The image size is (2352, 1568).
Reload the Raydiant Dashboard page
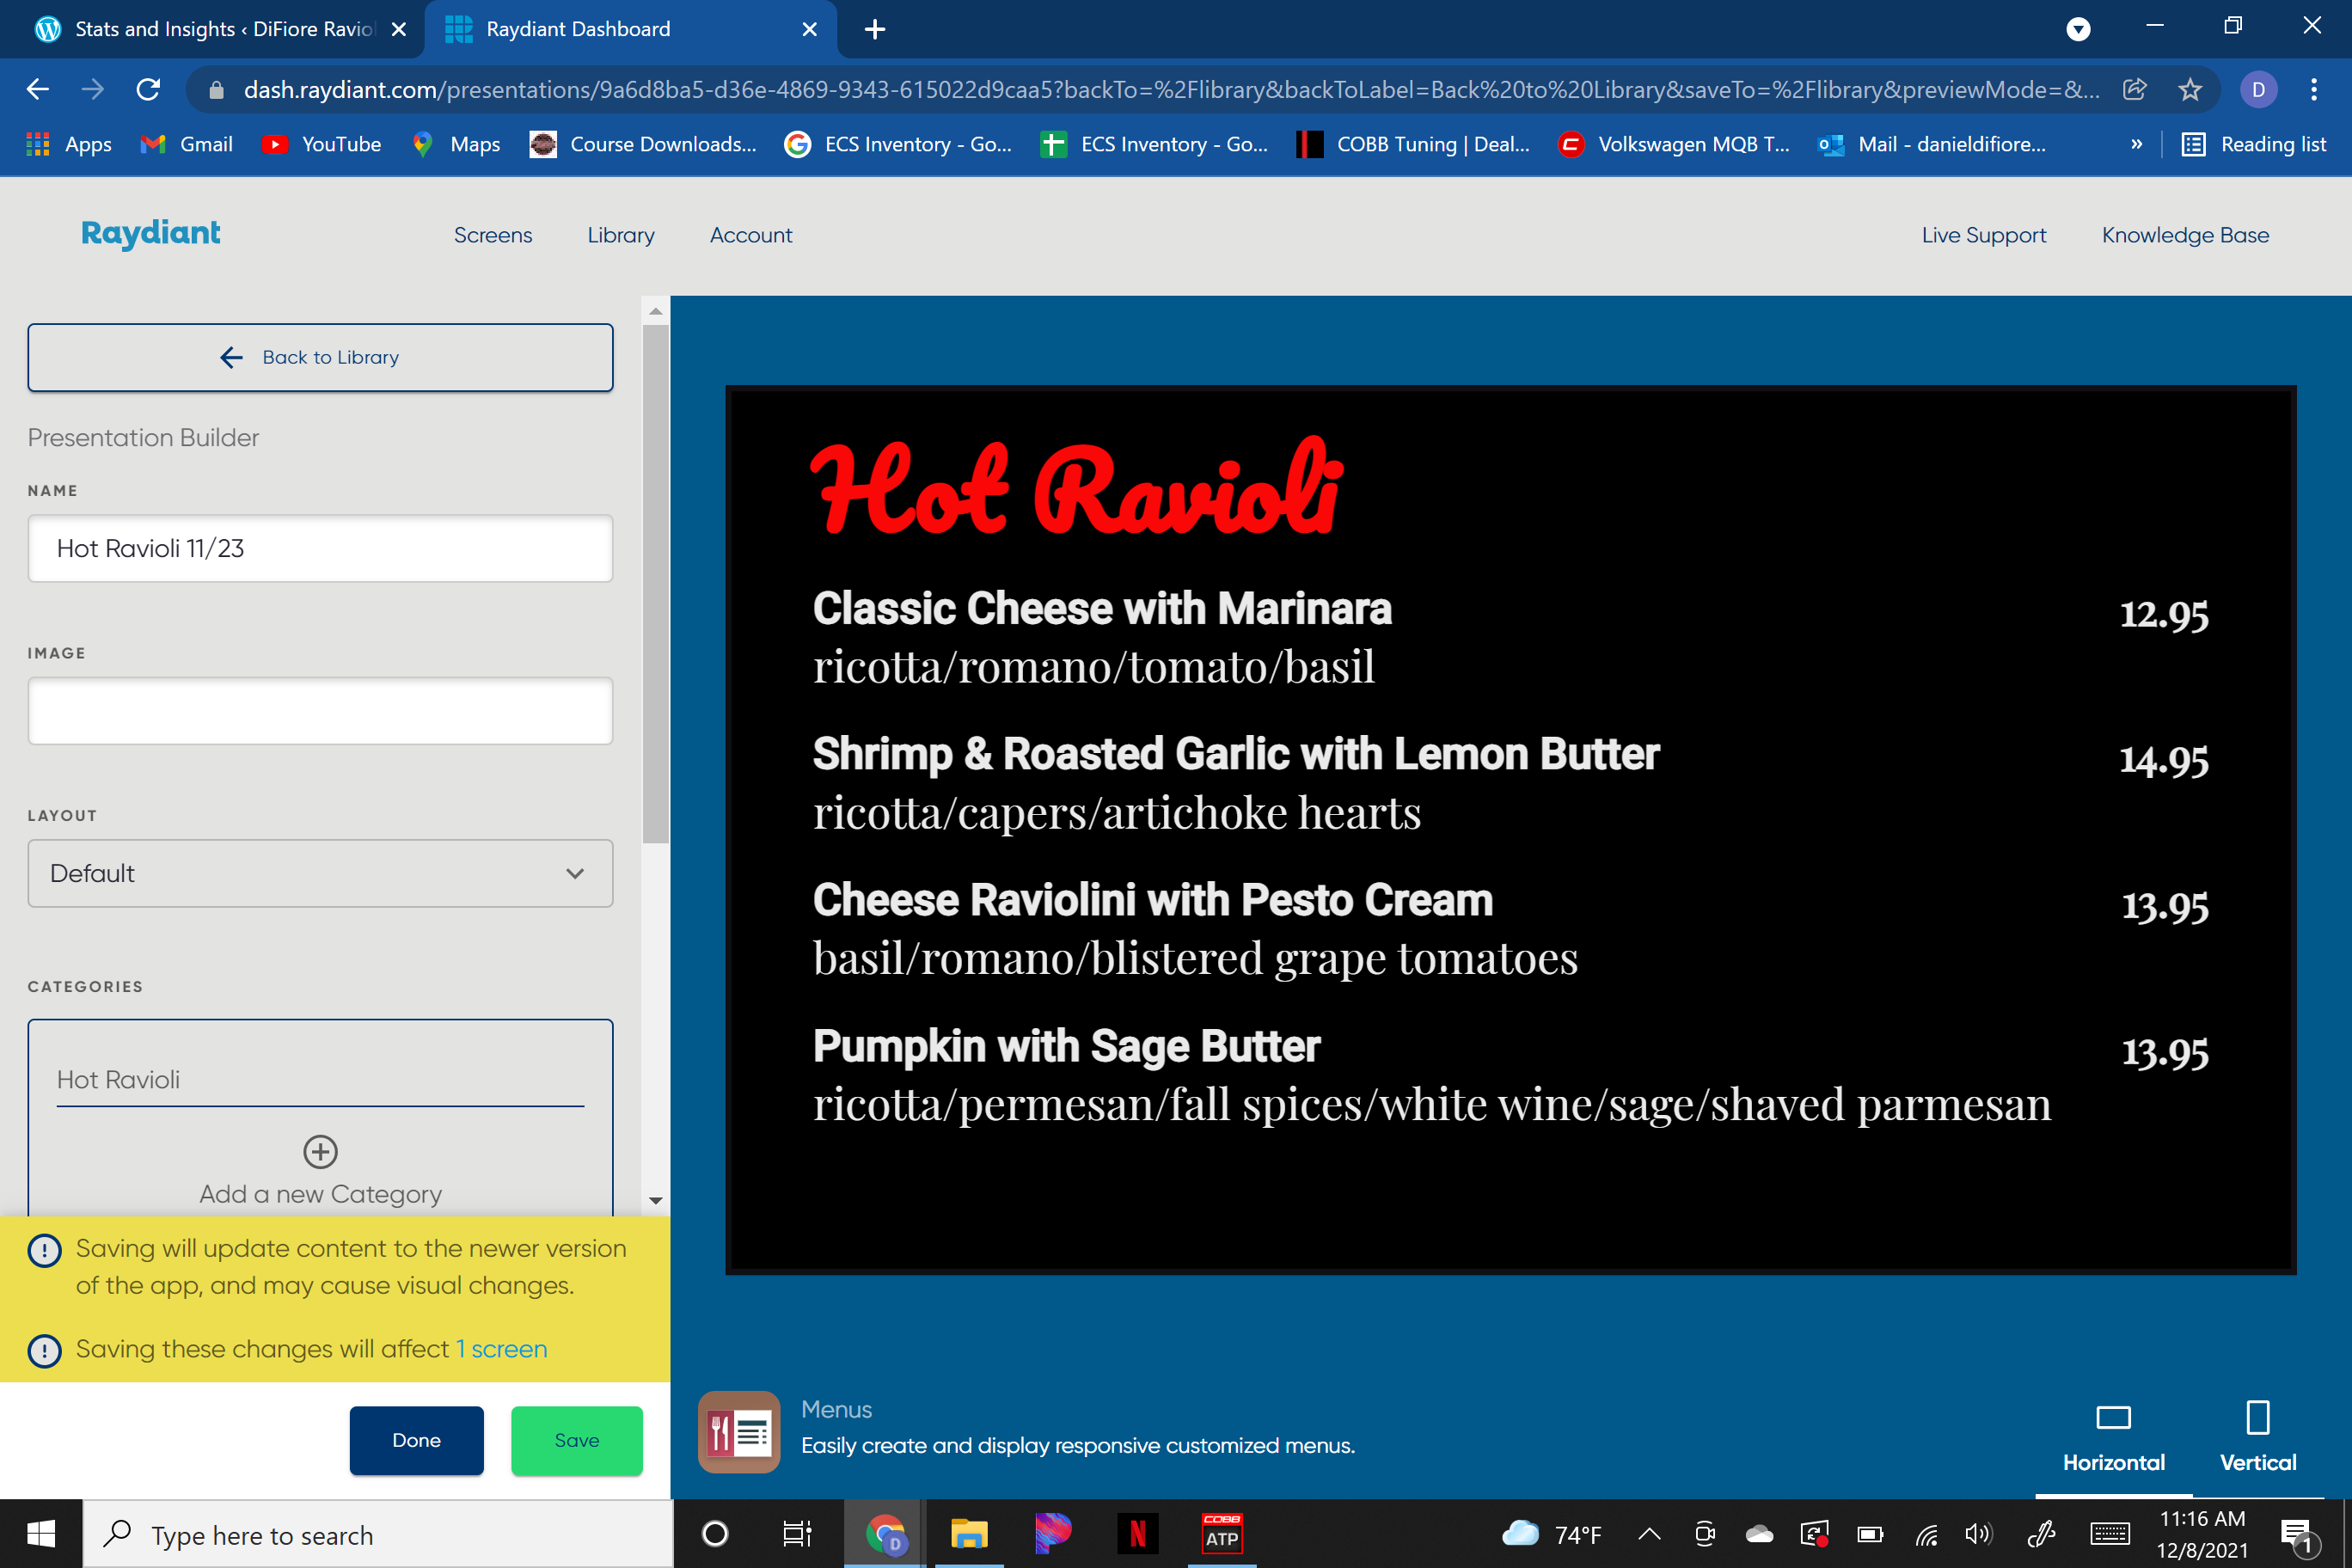tap(148, 90)
